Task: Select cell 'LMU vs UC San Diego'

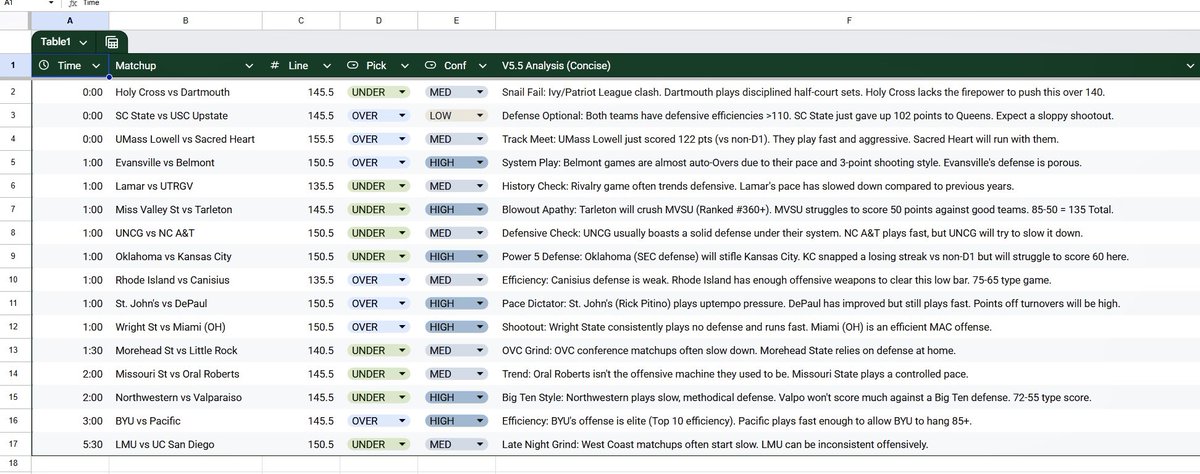Action: (x=186, y=444)
